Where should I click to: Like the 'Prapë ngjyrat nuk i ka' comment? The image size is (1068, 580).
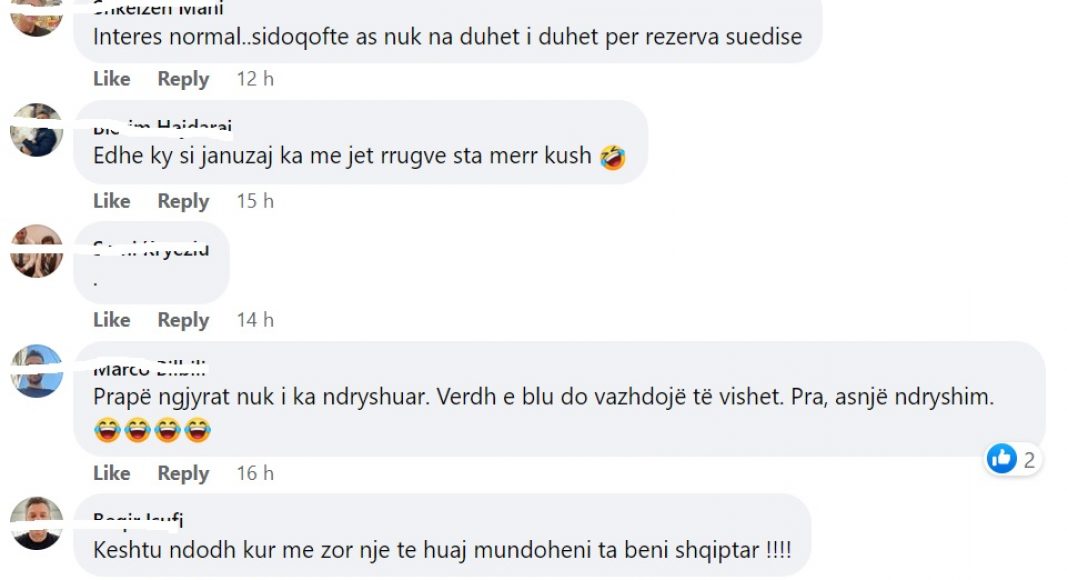112,472
